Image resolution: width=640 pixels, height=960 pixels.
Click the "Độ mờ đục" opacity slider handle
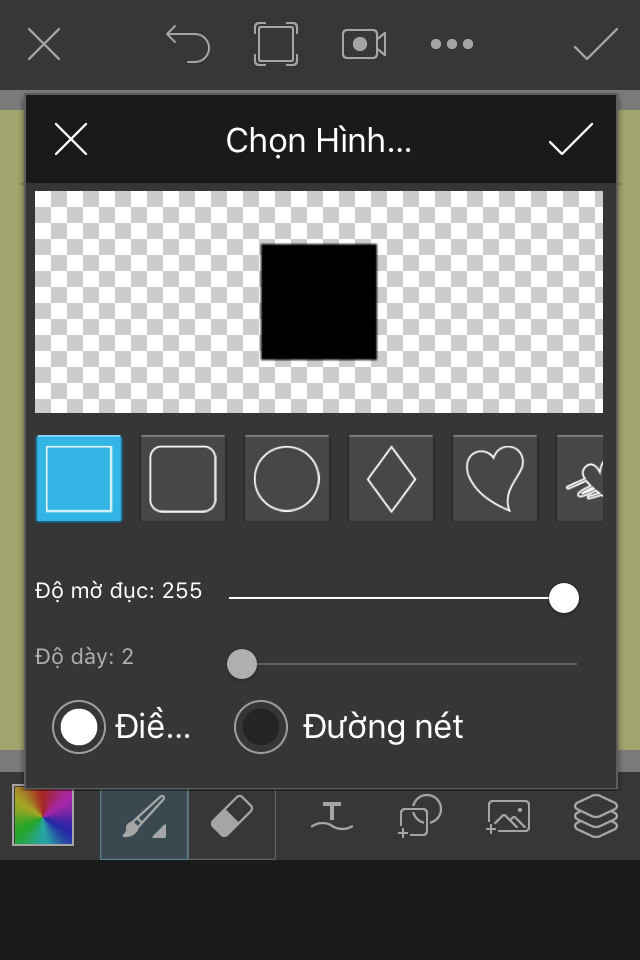(x=564, y=598)
